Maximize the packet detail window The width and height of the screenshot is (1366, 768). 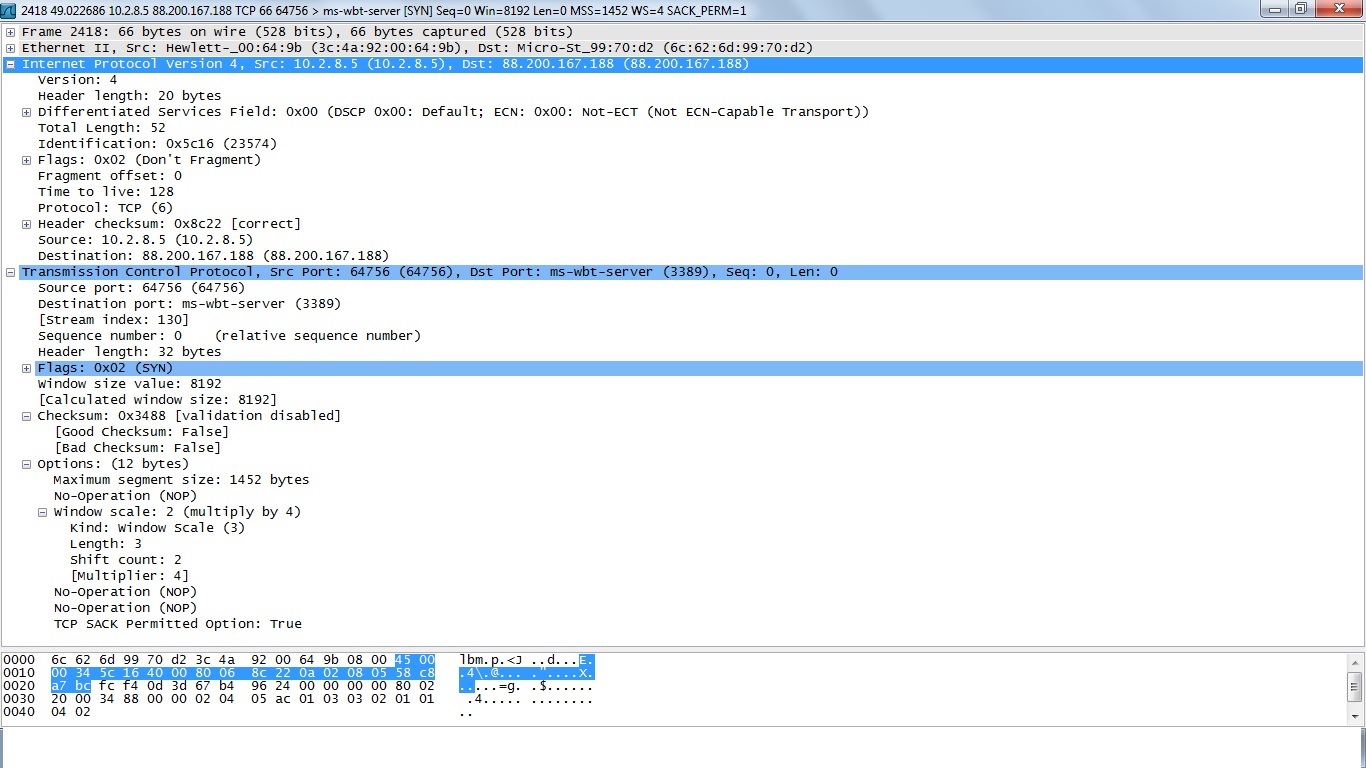point(1300,10)
